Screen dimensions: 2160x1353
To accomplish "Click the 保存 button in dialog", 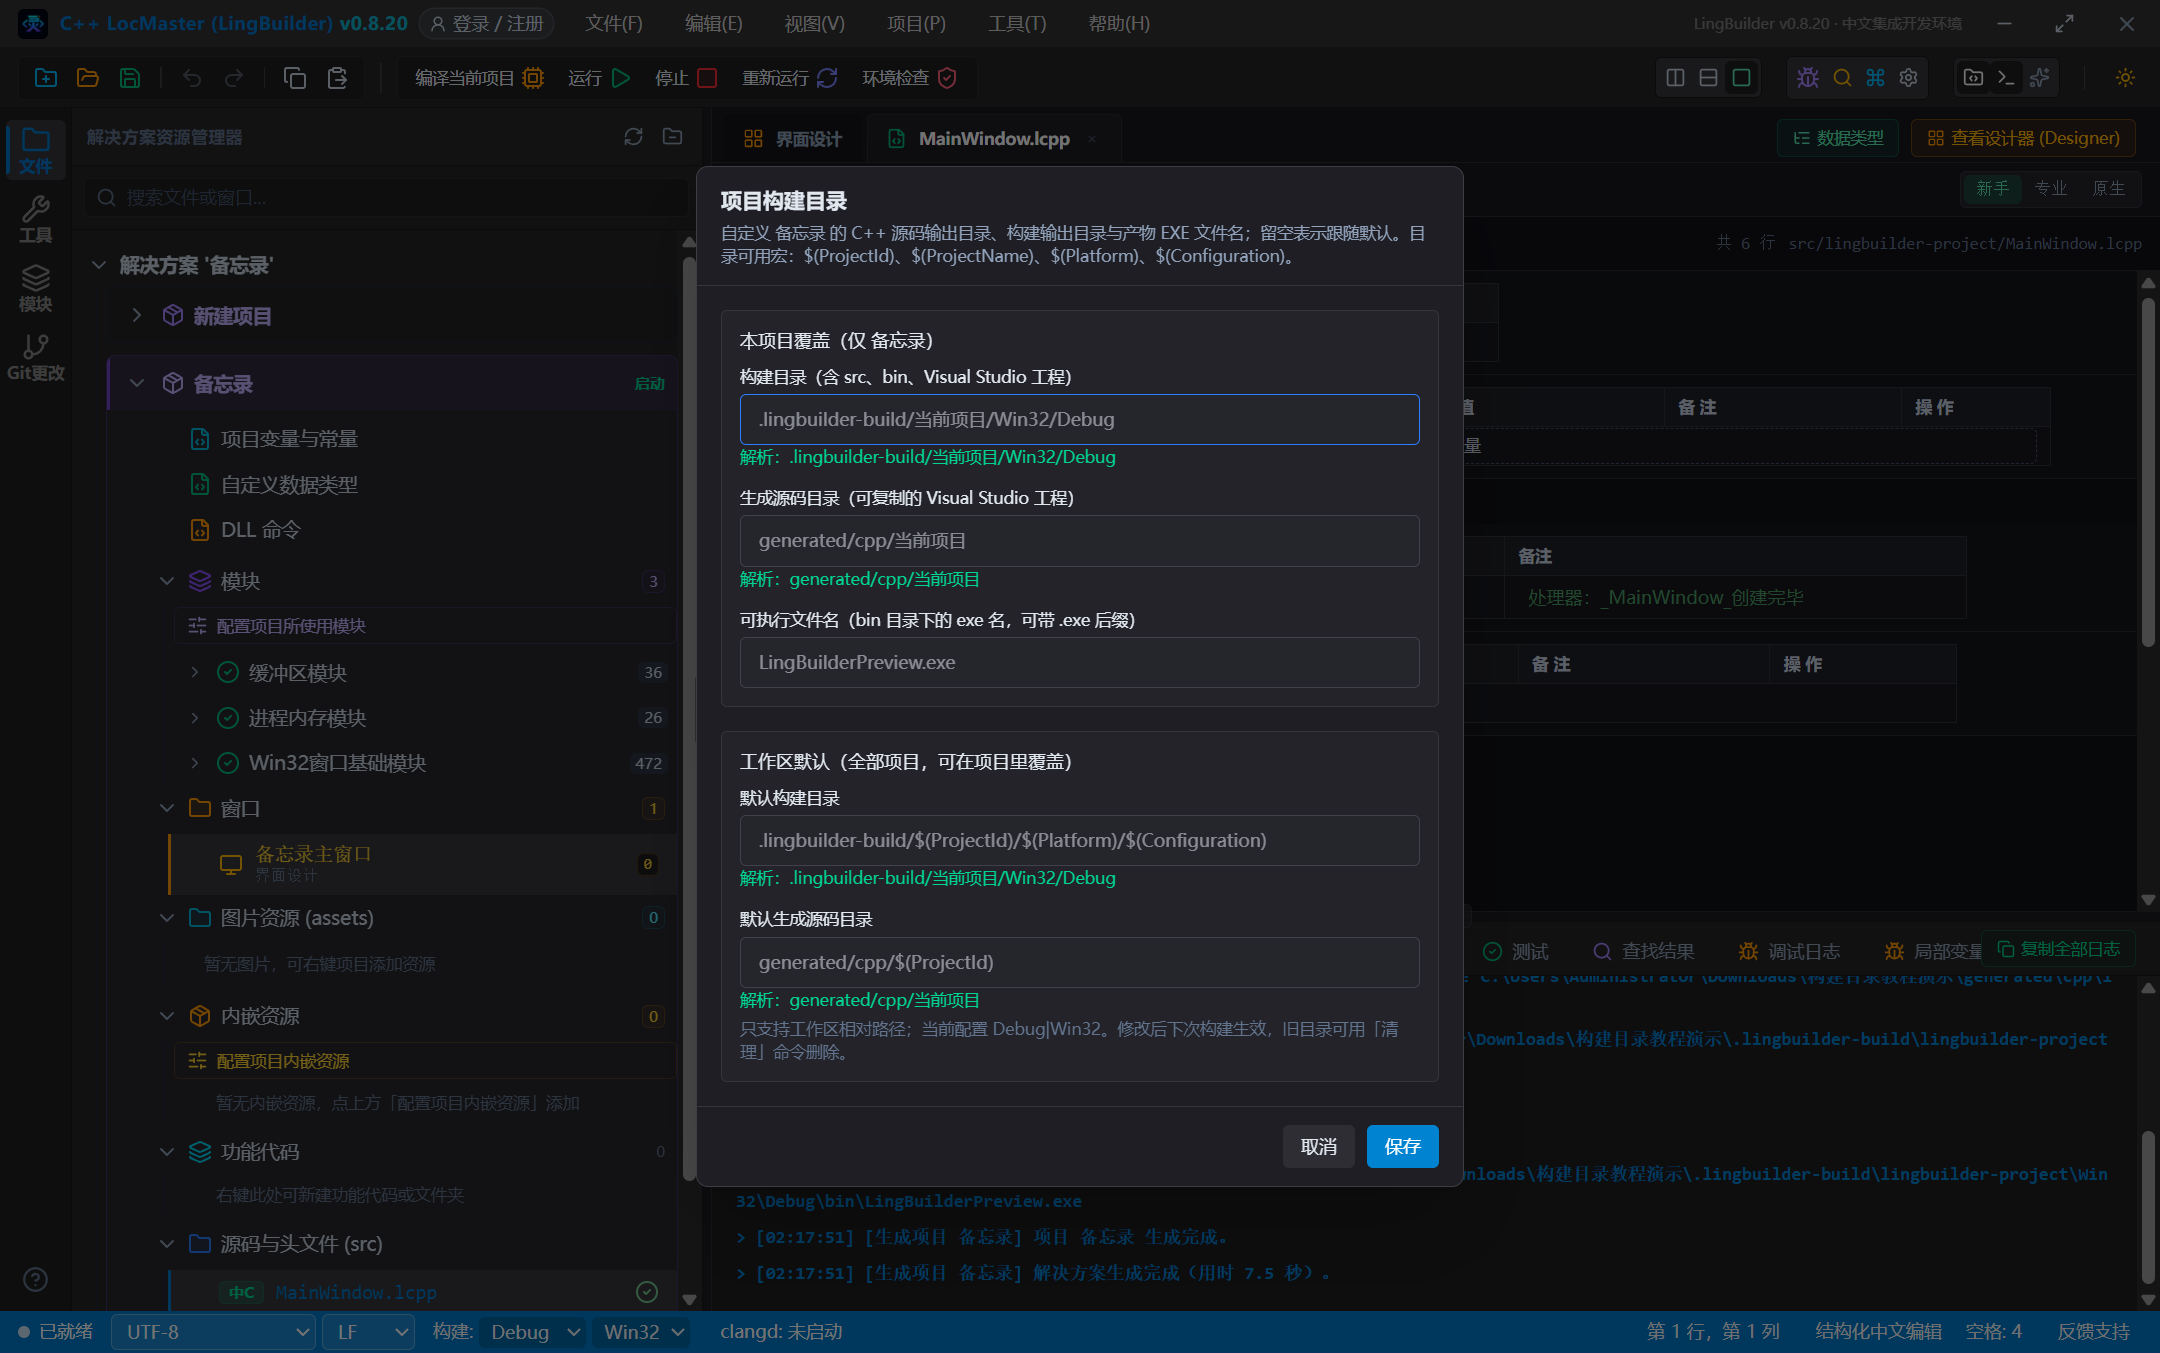I will (1402, 1146).
